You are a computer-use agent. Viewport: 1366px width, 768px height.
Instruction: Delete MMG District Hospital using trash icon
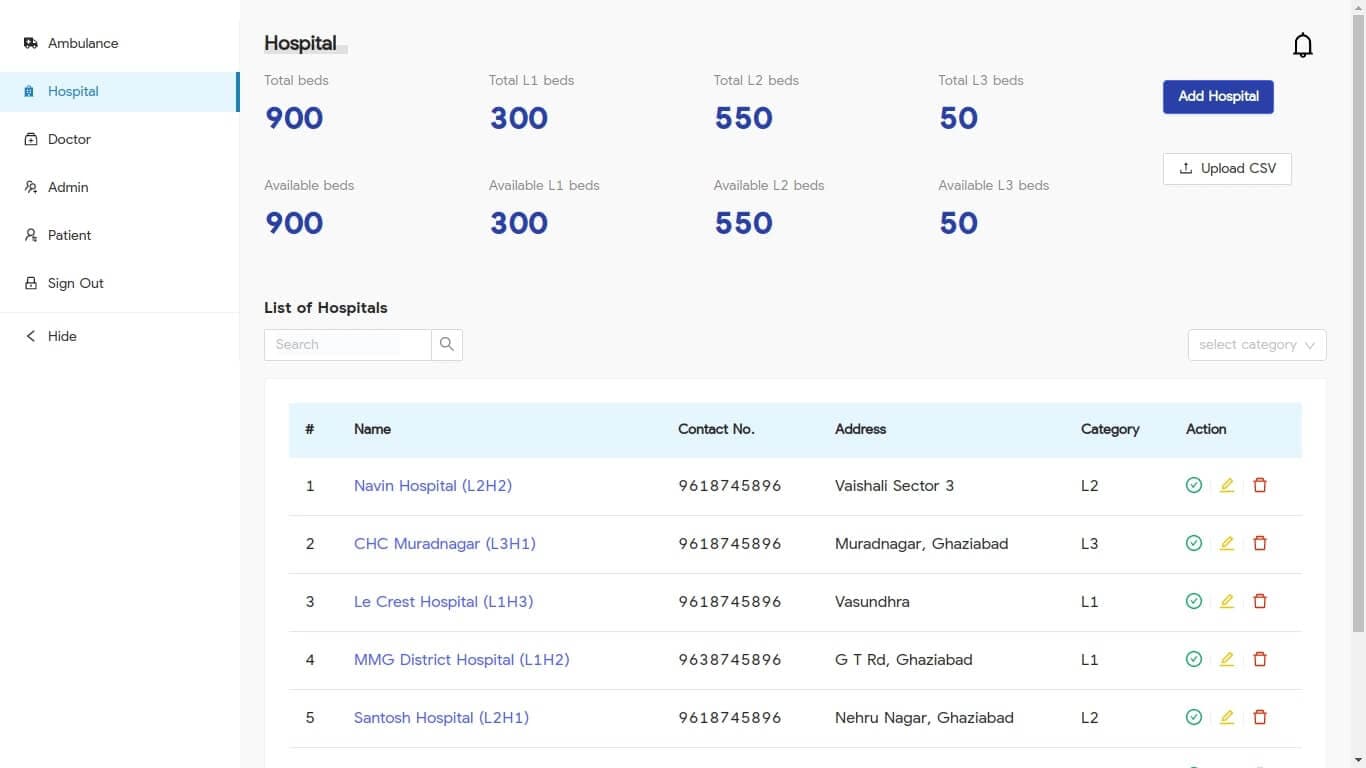pos(1260,659)
